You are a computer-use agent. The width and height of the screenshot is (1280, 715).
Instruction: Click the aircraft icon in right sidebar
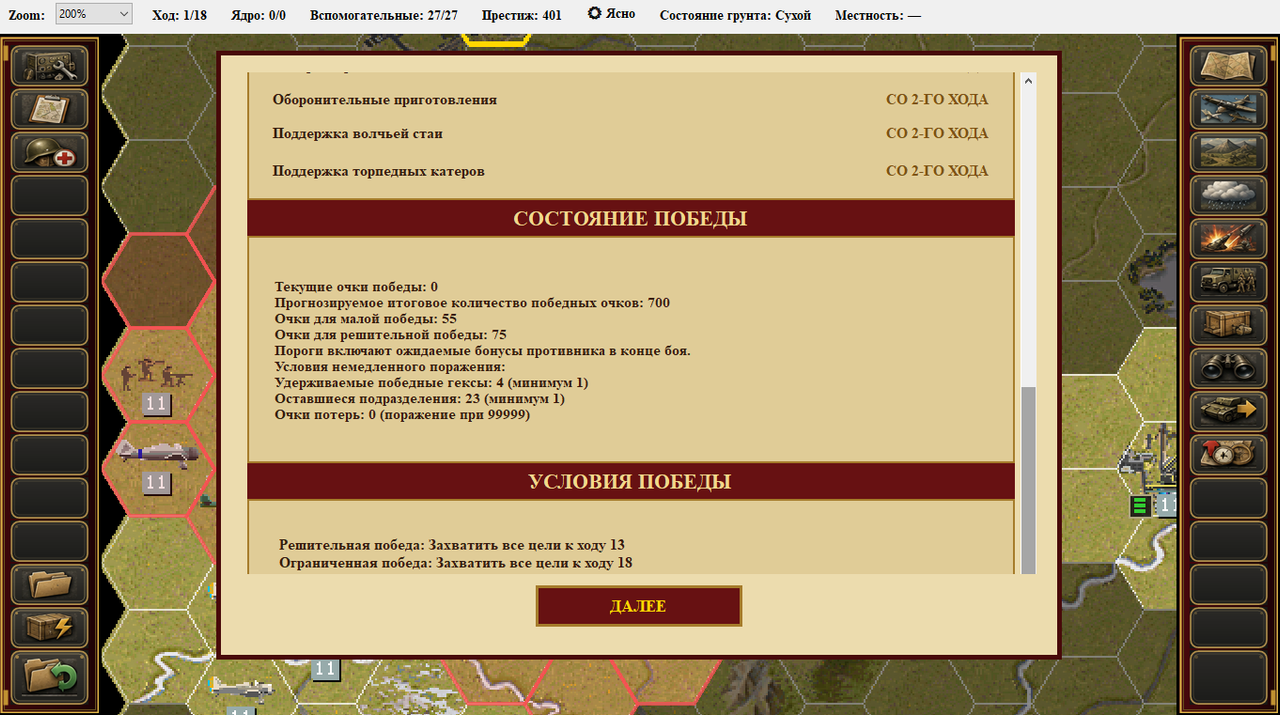click(1226, 110)
